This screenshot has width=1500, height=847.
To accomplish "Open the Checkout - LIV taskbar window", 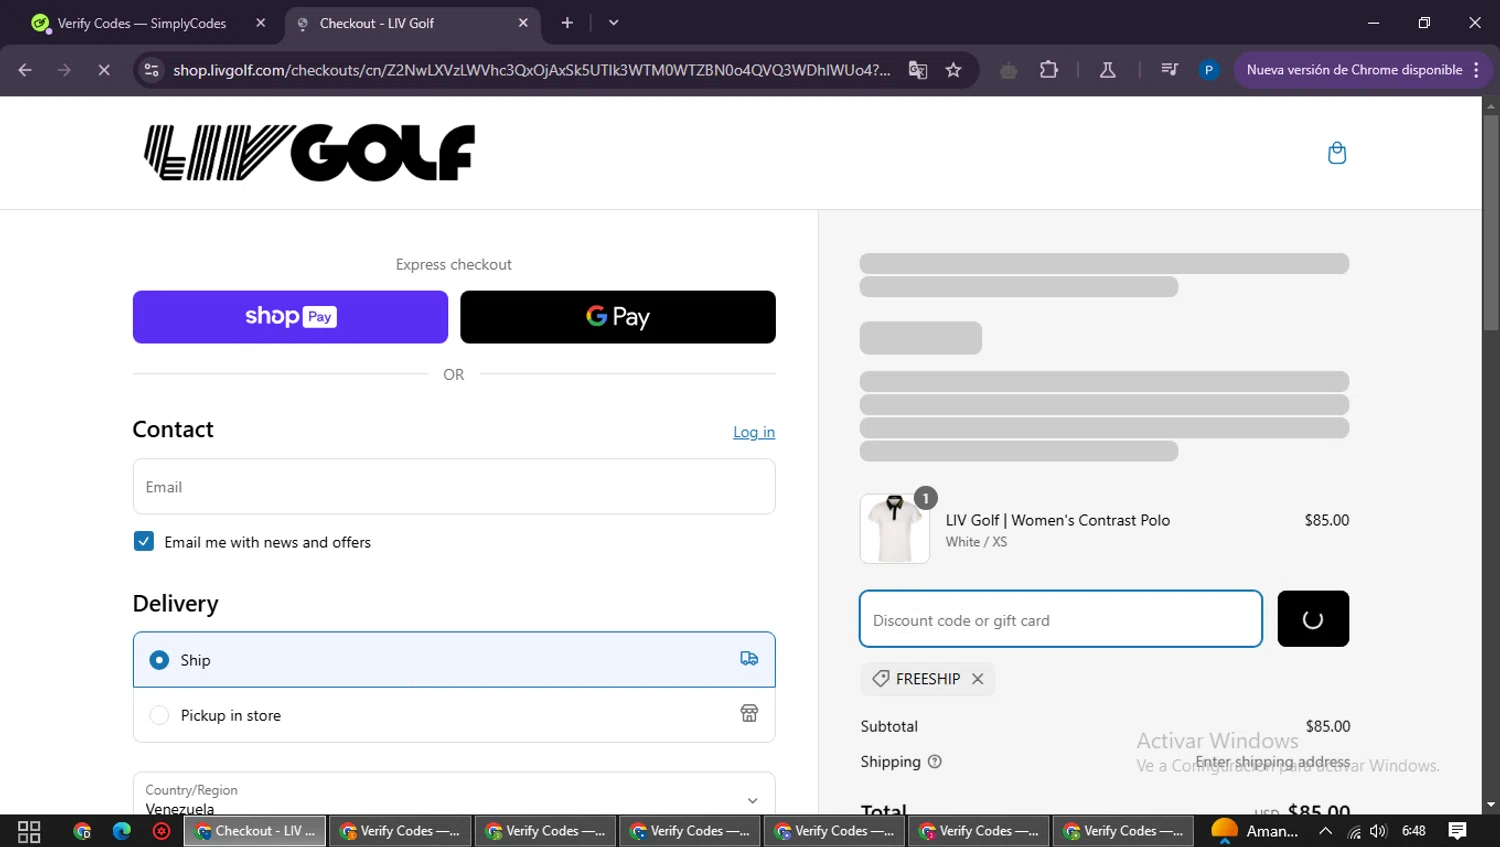I will (255, 831).
